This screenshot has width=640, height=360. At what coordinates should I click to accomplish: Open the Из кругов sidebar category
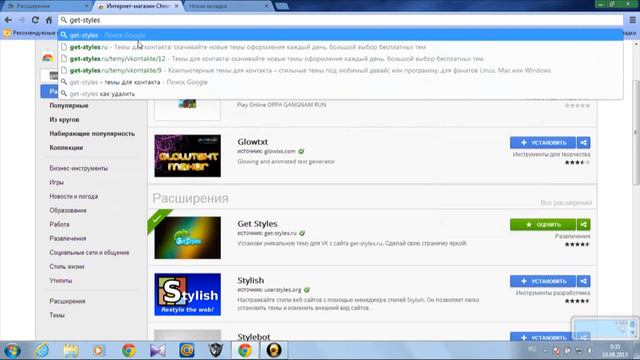[x=64, y=120]
